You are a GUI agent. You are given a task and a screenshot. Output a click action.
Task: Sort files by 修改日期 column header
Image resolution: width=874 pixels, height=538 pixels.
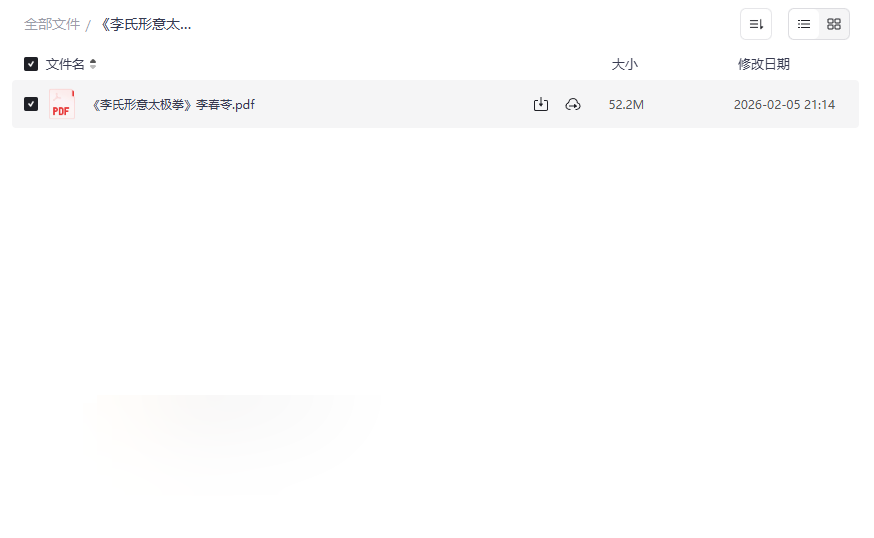tap(764, 64)
